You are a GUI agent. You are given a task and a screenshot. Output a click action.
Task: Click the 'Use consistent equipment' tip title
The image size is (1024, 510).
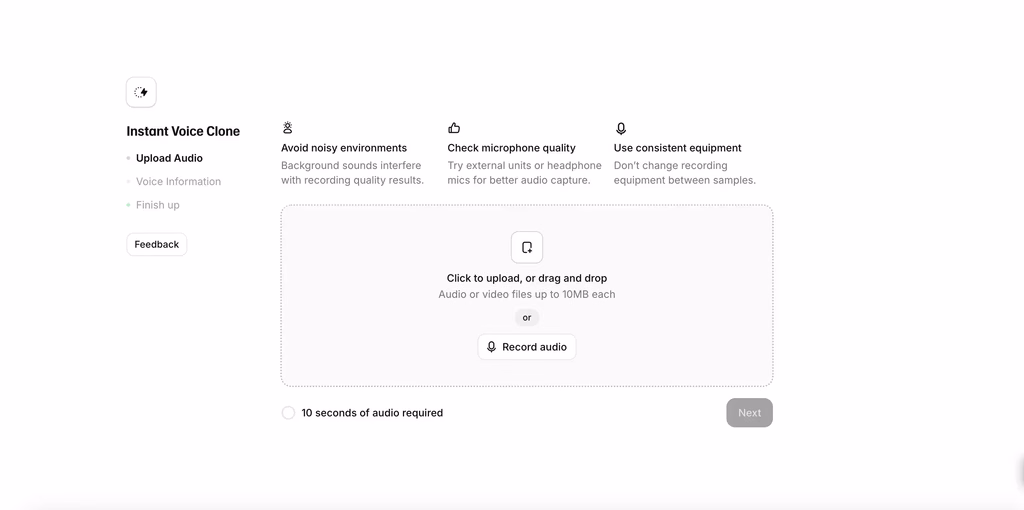click(678, 148)
